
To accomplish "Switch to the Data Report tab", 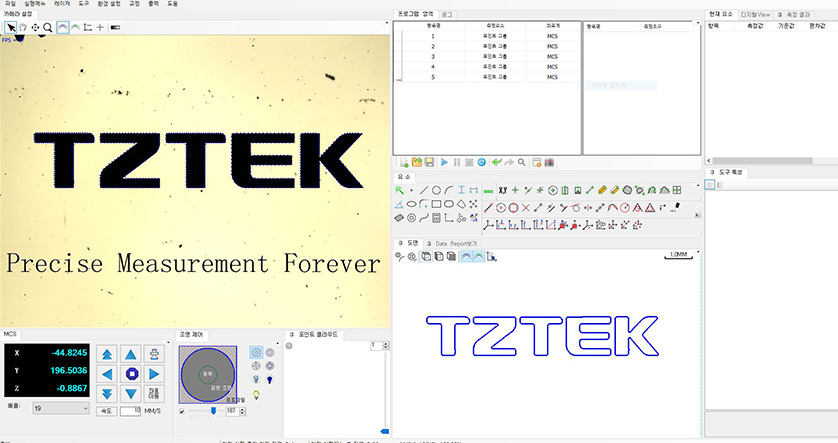I will [x=452, y=244].
